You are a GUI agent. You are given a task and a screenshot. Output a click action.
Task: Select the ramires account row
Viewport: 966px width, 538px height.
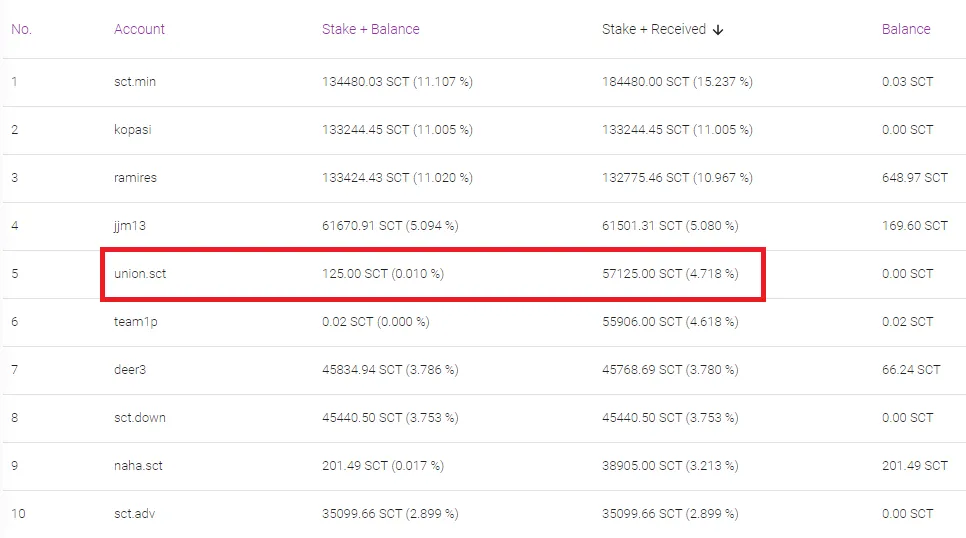[135, 177]
